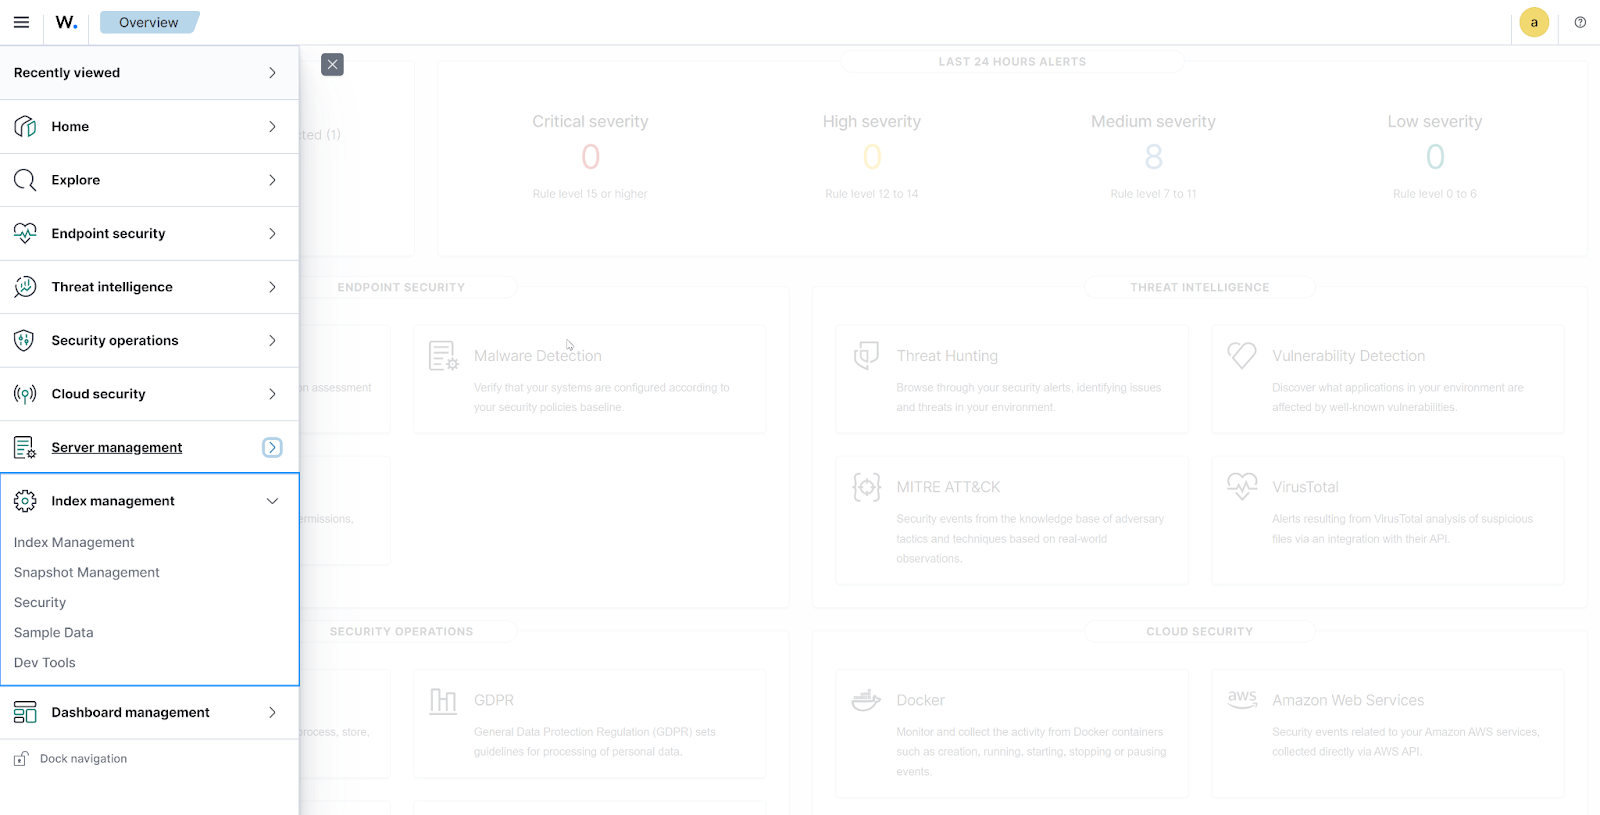Image resolution: width=1600 pixels, height=815 pixels.
Task: Expand the Threat intelligence chevron
Action: pyautogui.click(x=272, y=287)
